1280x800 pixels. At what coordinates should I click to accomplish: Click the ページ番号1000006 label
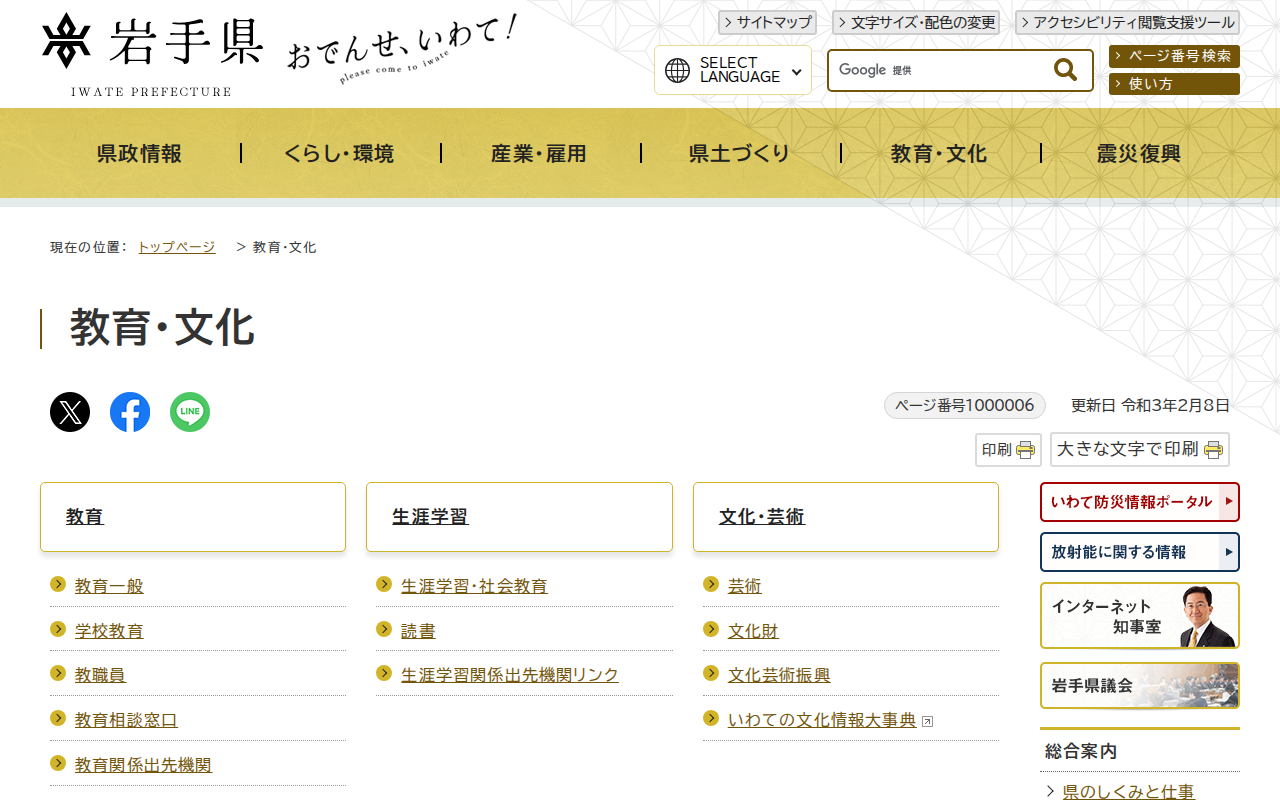pos(965,405)
